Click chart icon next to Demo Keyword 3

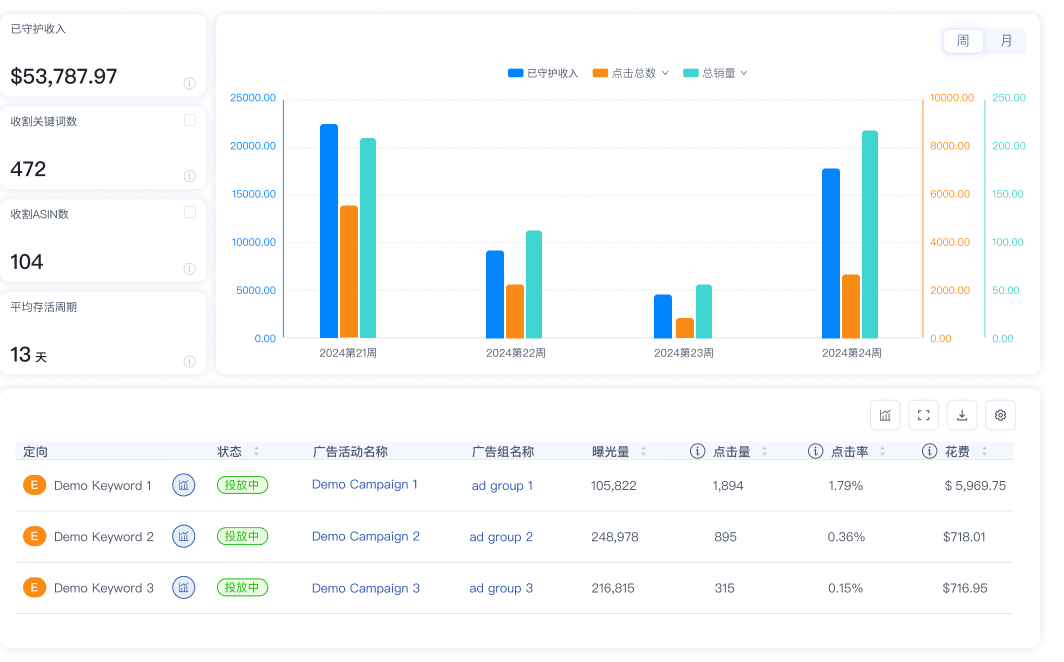pyautogui.click(x=184, y=587)
